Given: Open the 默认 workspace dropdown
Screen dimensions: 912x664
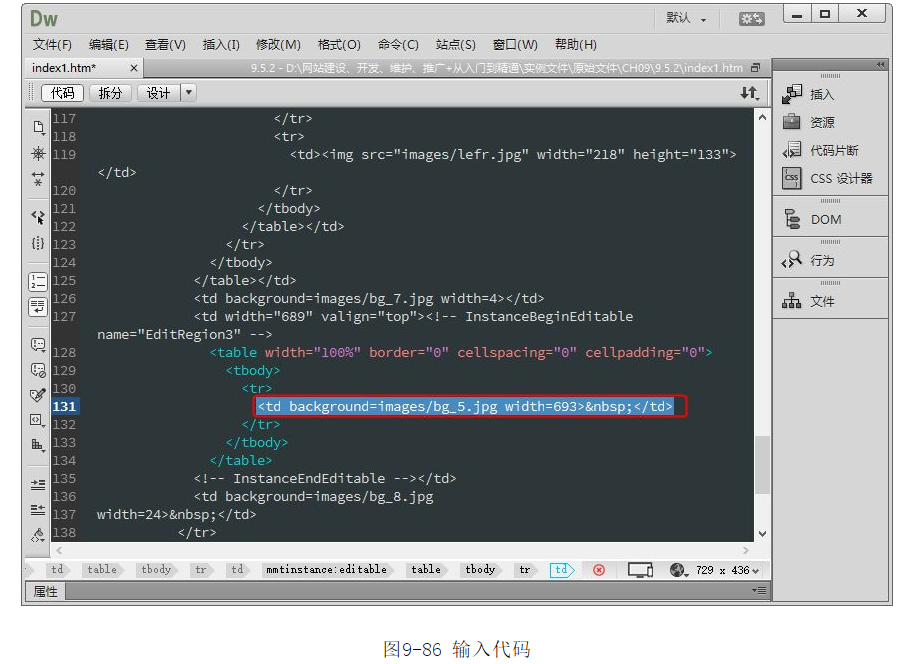Looking at the screenshot, I should tap(686, 18).
